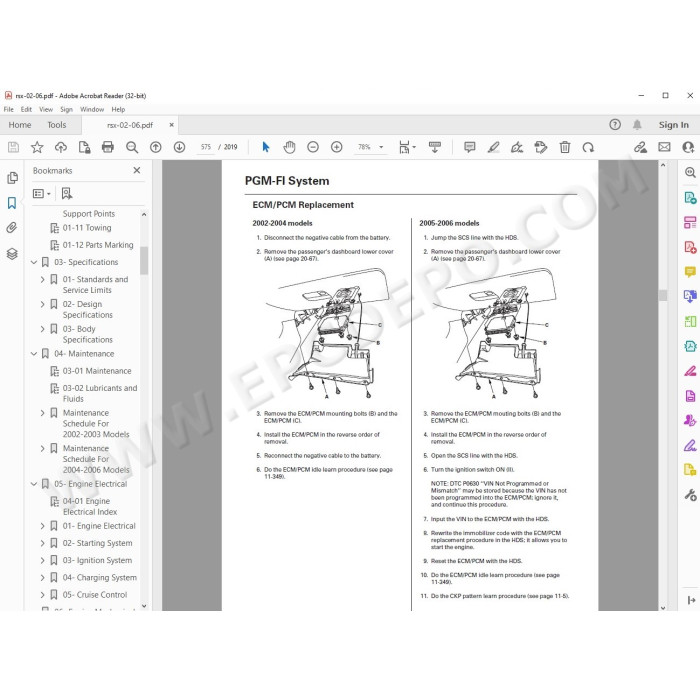Click the scroll mode toolbar icon
Viewport: 700px width, 700px height.
(x=434, y=147)
